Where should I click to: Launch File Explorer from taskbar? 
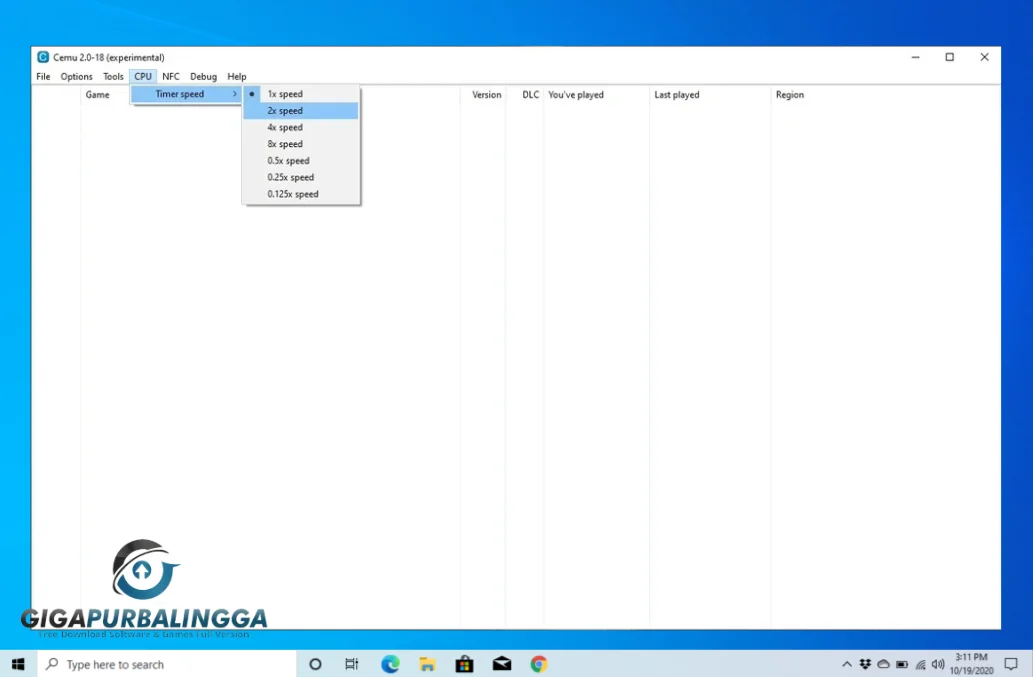tap(427, 664)
